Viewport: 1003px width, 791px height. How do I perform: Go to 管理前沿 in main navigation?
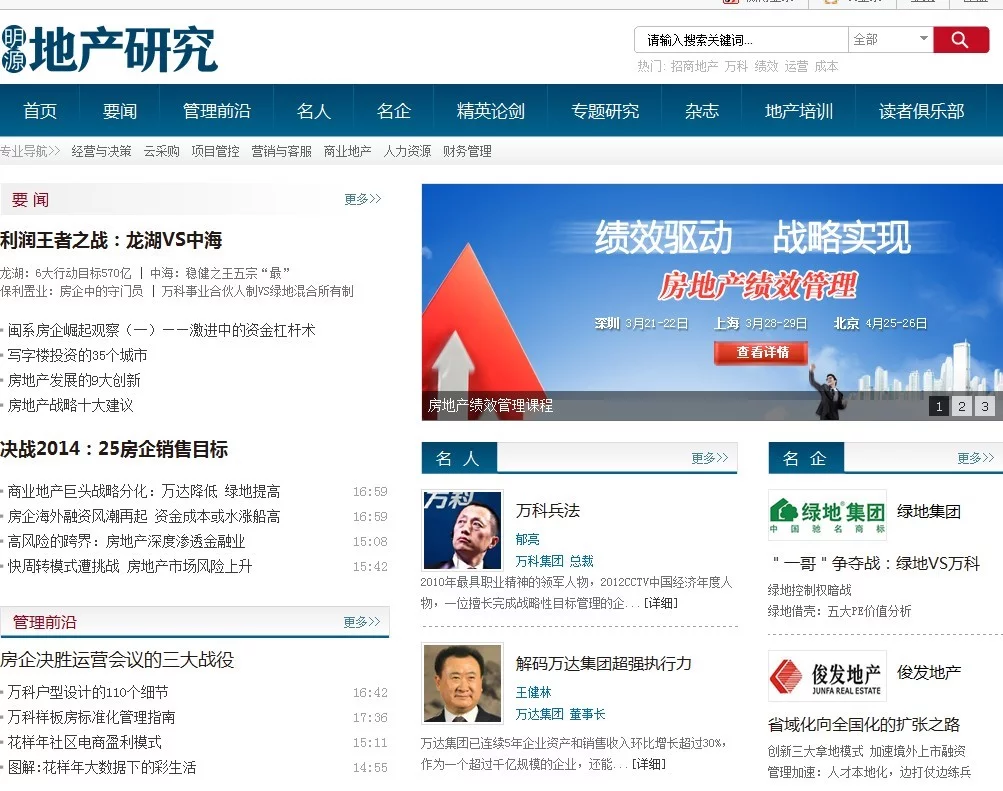pyautogui.click(x=216, y=111)
